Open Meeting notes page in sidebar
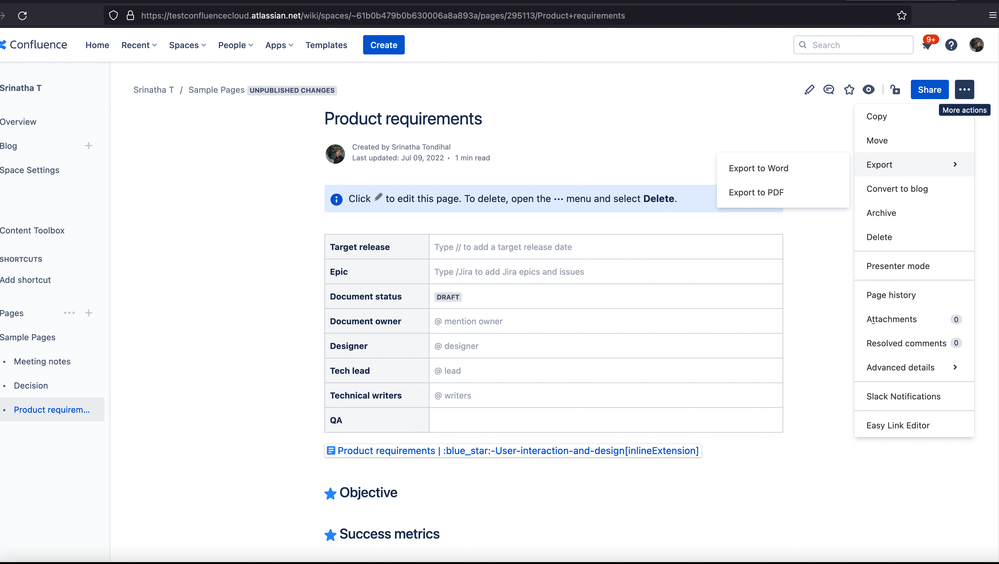 pyautogui.click(x=42, y=361)
